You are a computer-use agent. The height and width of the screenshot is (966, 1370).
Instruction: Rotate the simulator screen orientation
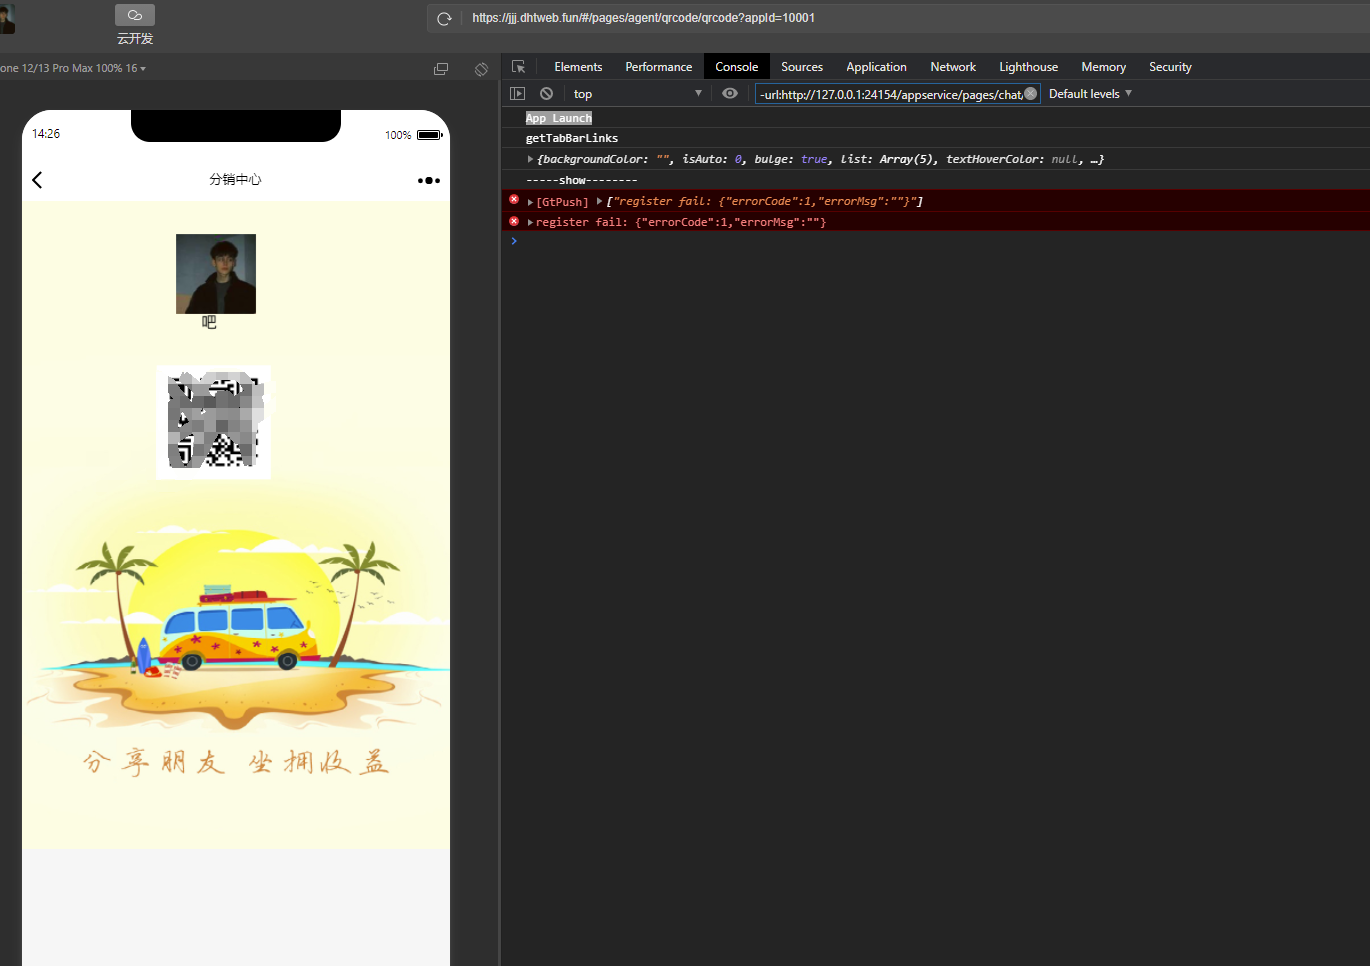tap(481, 69)
